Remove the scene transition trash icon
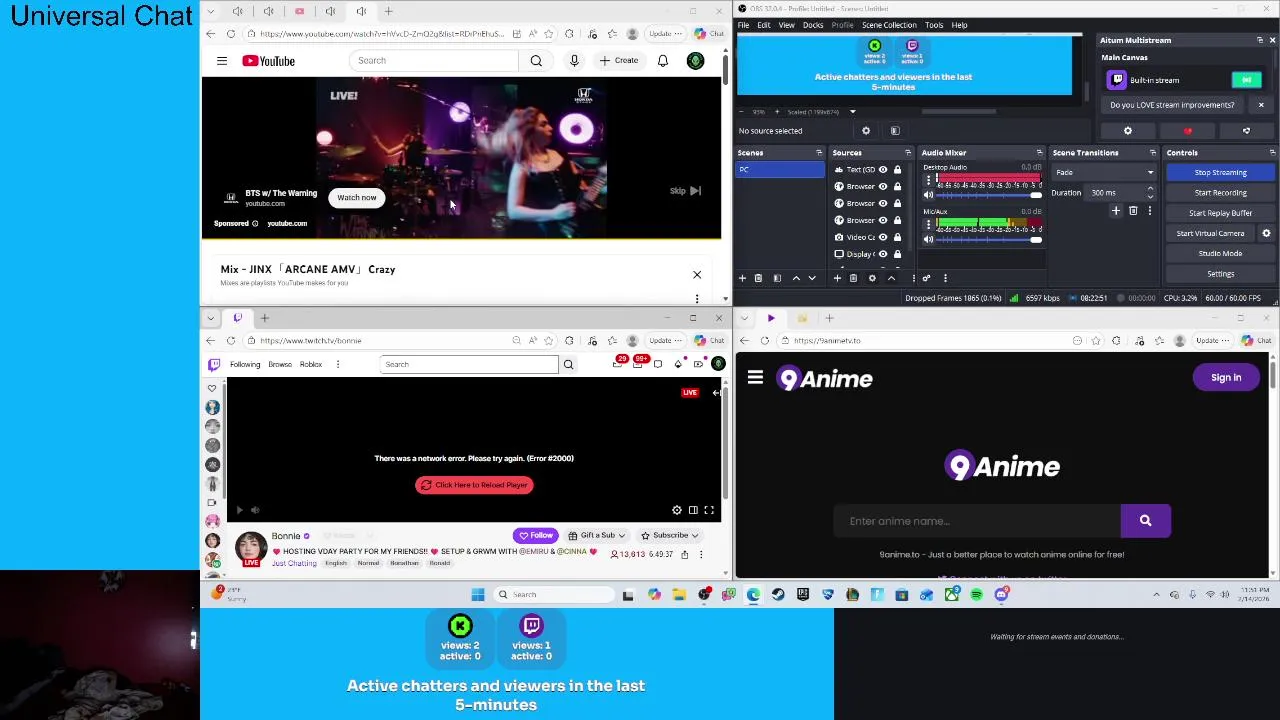This screenshot has height=720, width=1280. 1133,211
